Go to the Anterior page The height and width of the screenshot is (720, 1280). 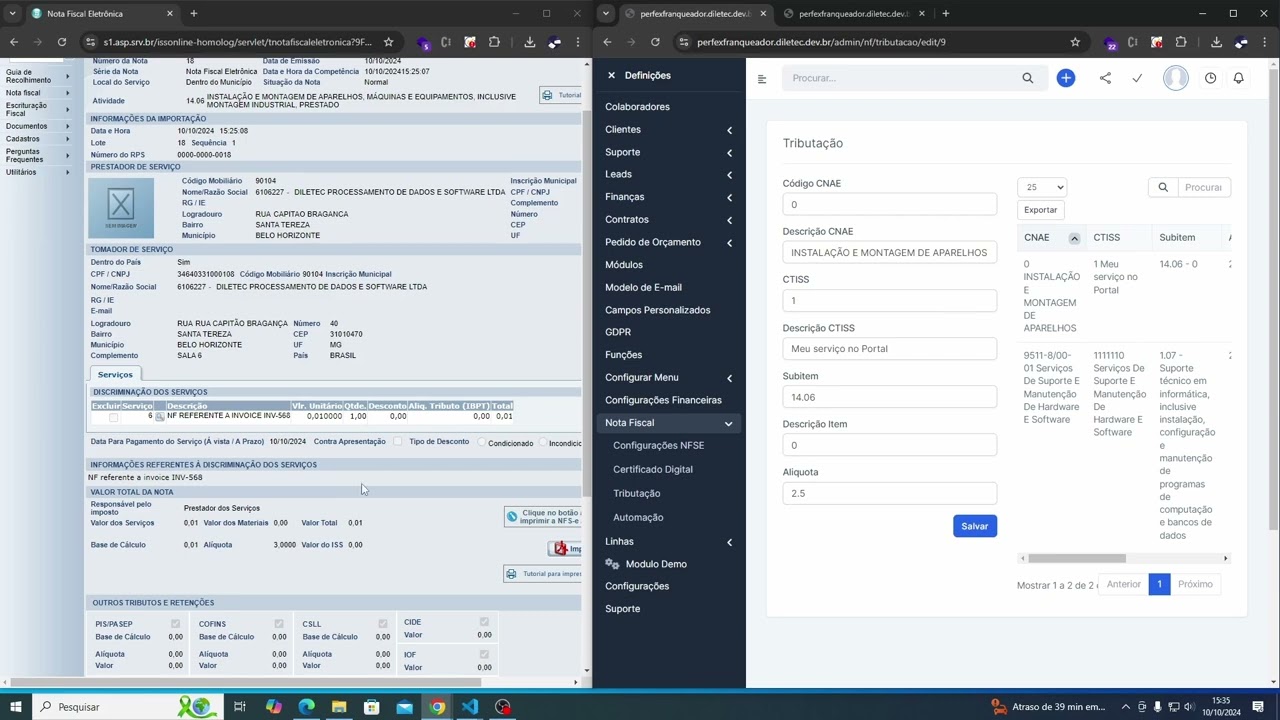click(1123, 584)
